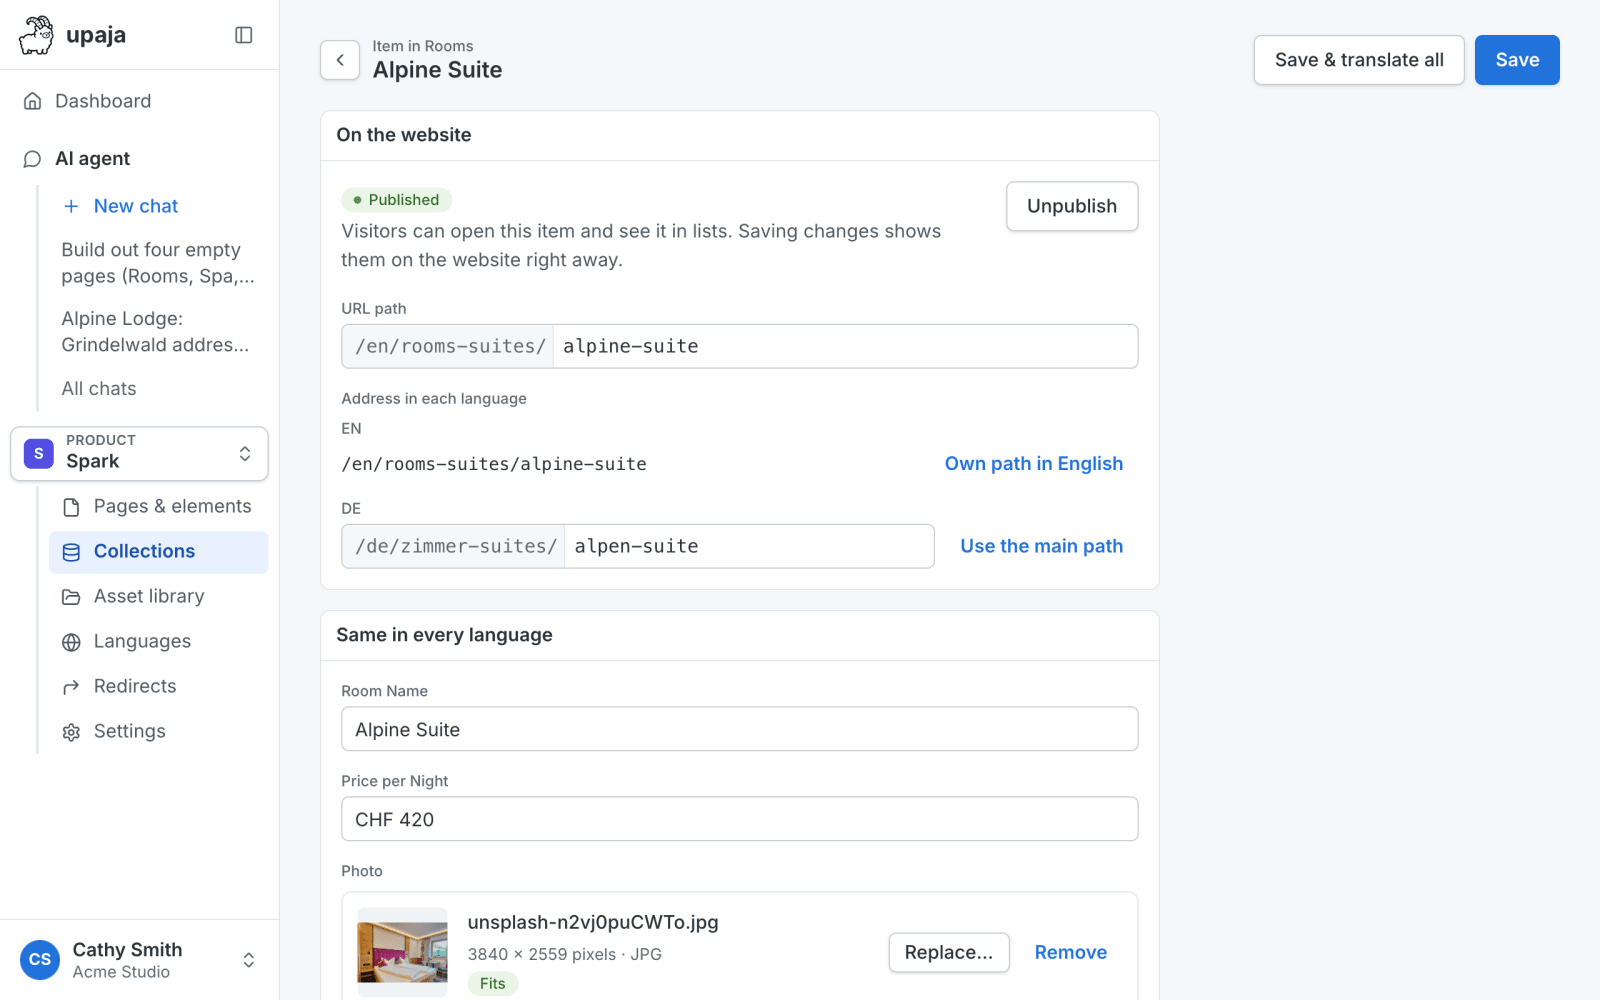Open chat 'Build out four empty pages'

pyautogui.click(x=159, y=263)
